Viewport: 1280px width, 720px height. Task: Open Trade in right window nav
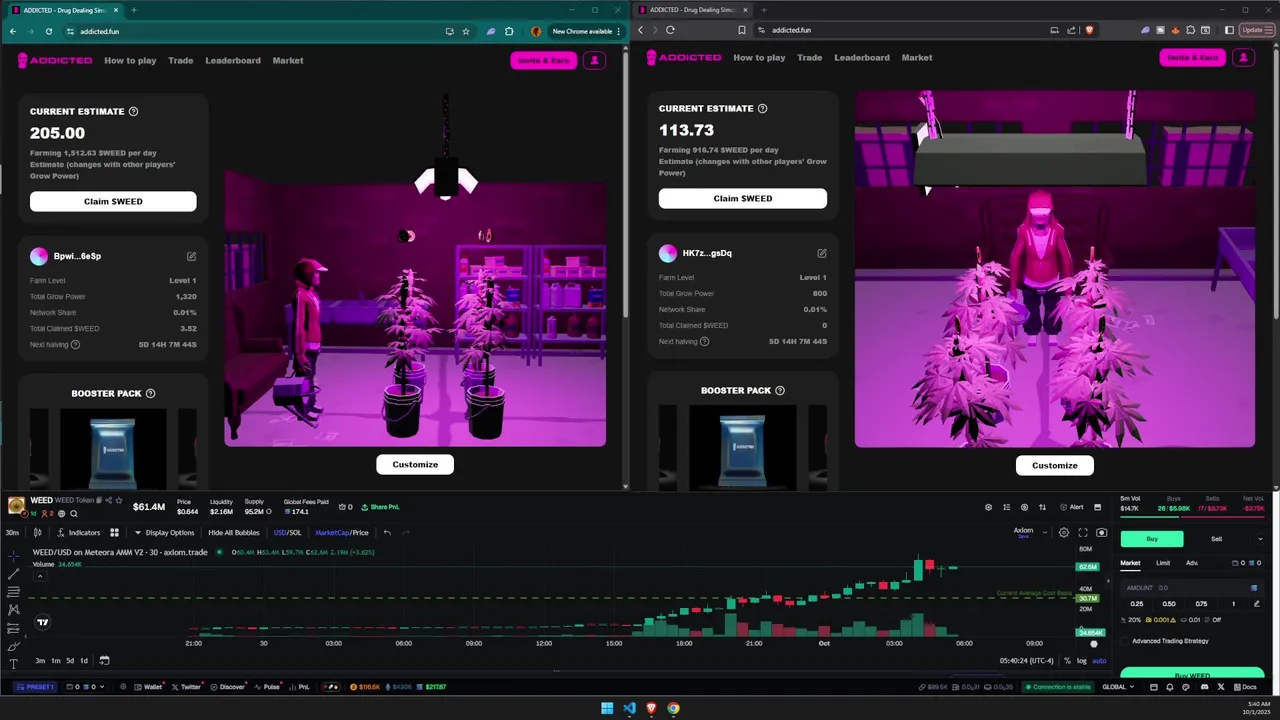coord(810,57)
